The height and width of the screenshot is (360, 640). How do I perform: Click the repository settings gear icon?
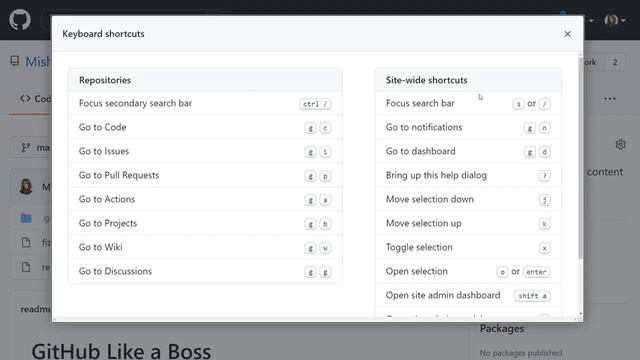[x=620, y=144]
